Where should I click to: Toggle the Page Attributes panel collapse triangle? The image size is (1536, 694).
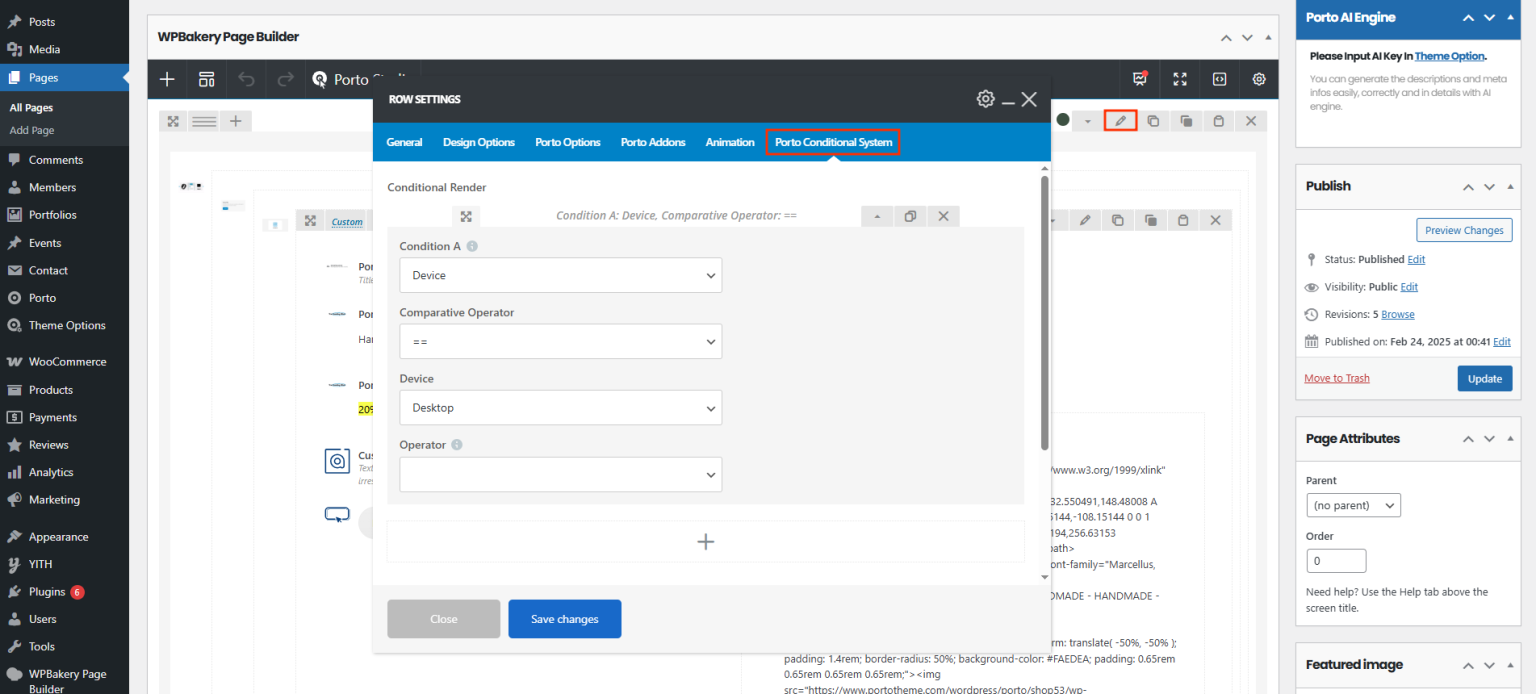pos(1511,439)
